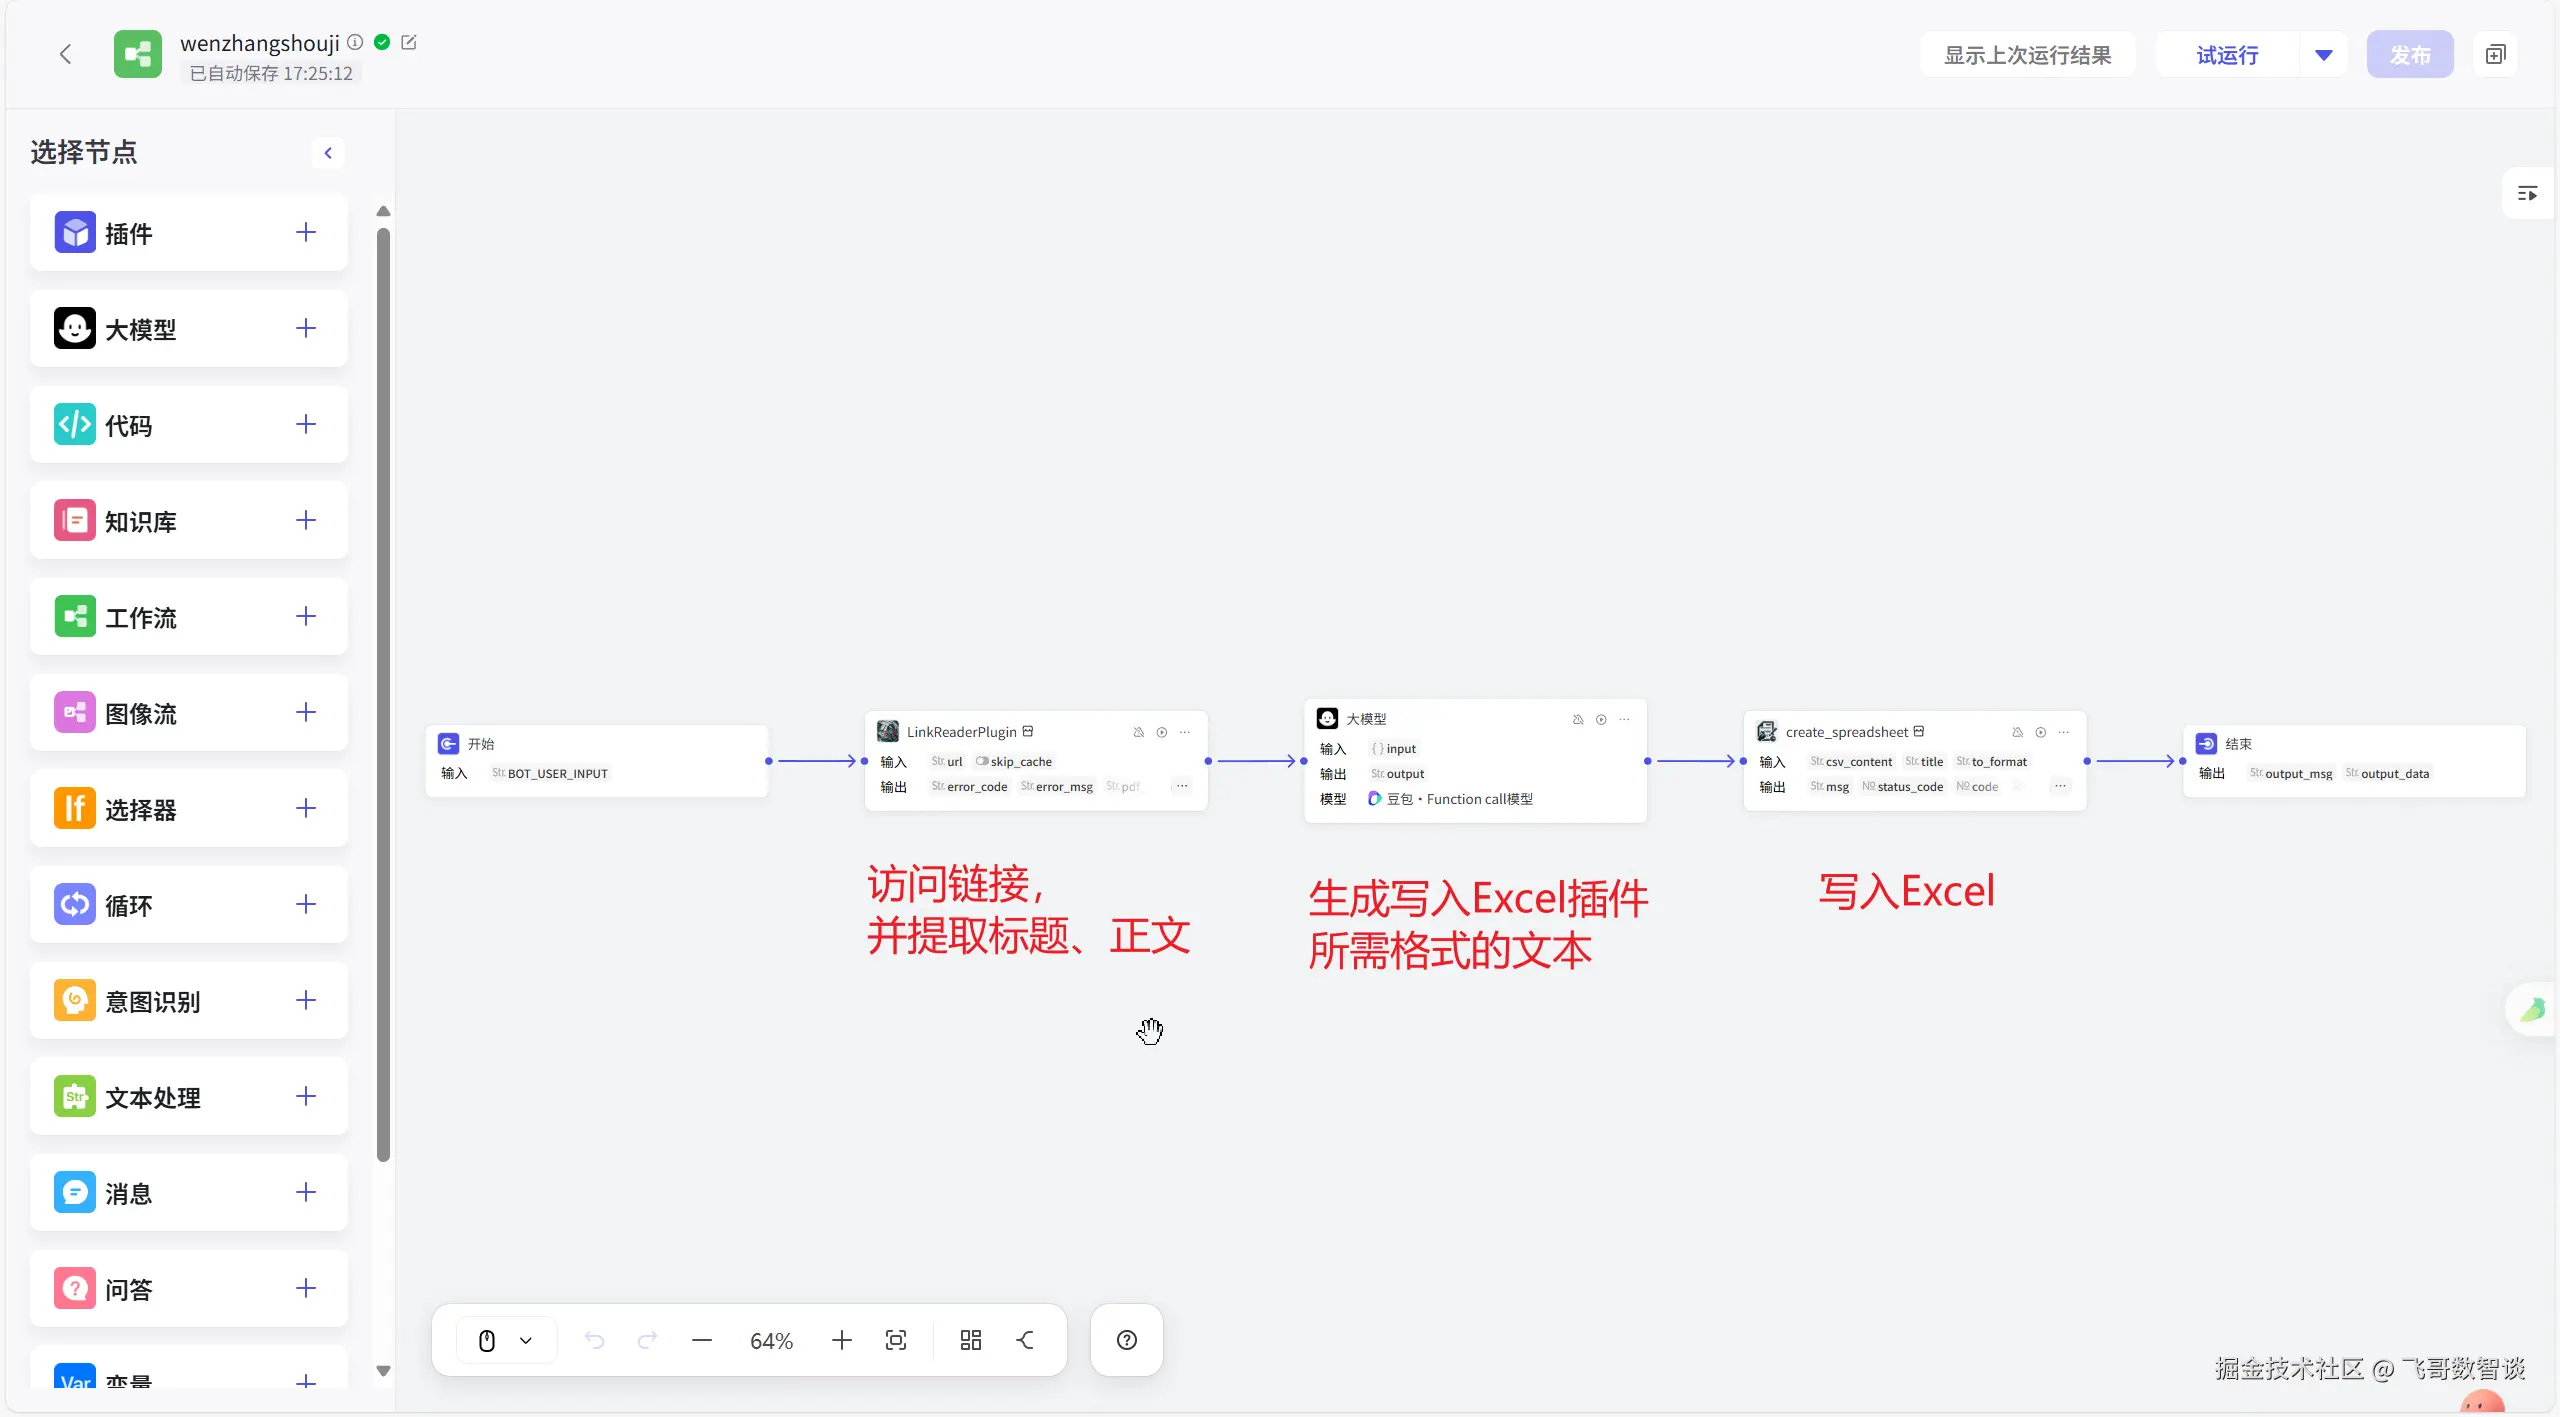Click fit-to-view icon in zoom toolbar

point(896,1340)
